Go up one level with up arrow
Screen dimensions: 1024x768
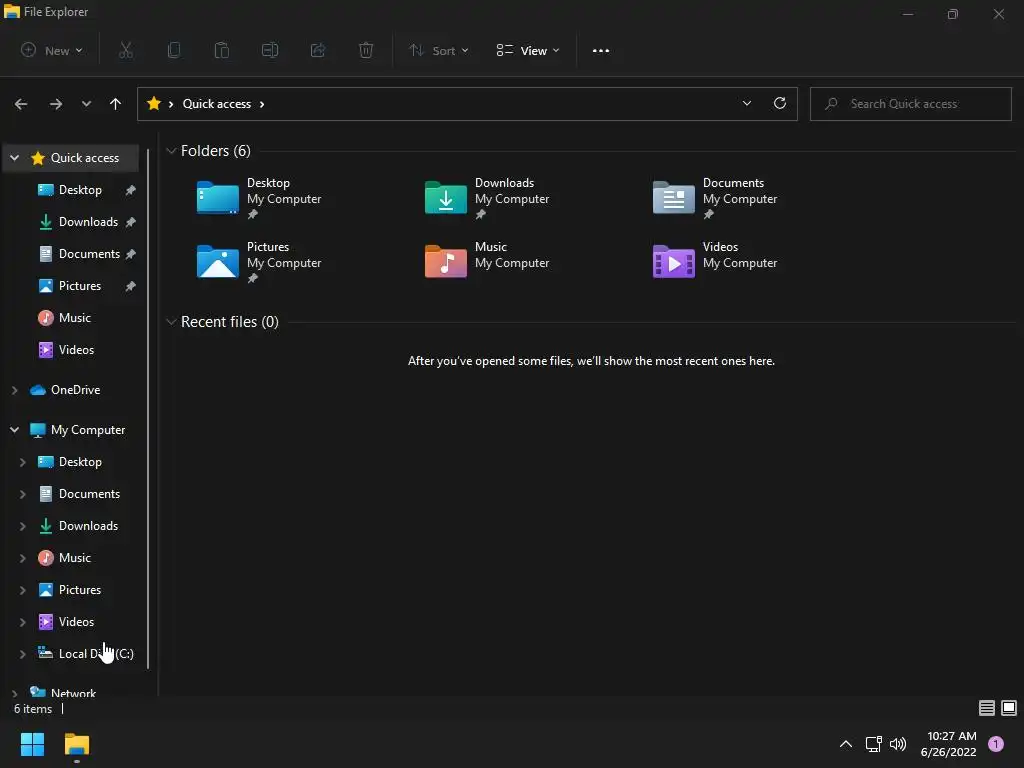116,104
